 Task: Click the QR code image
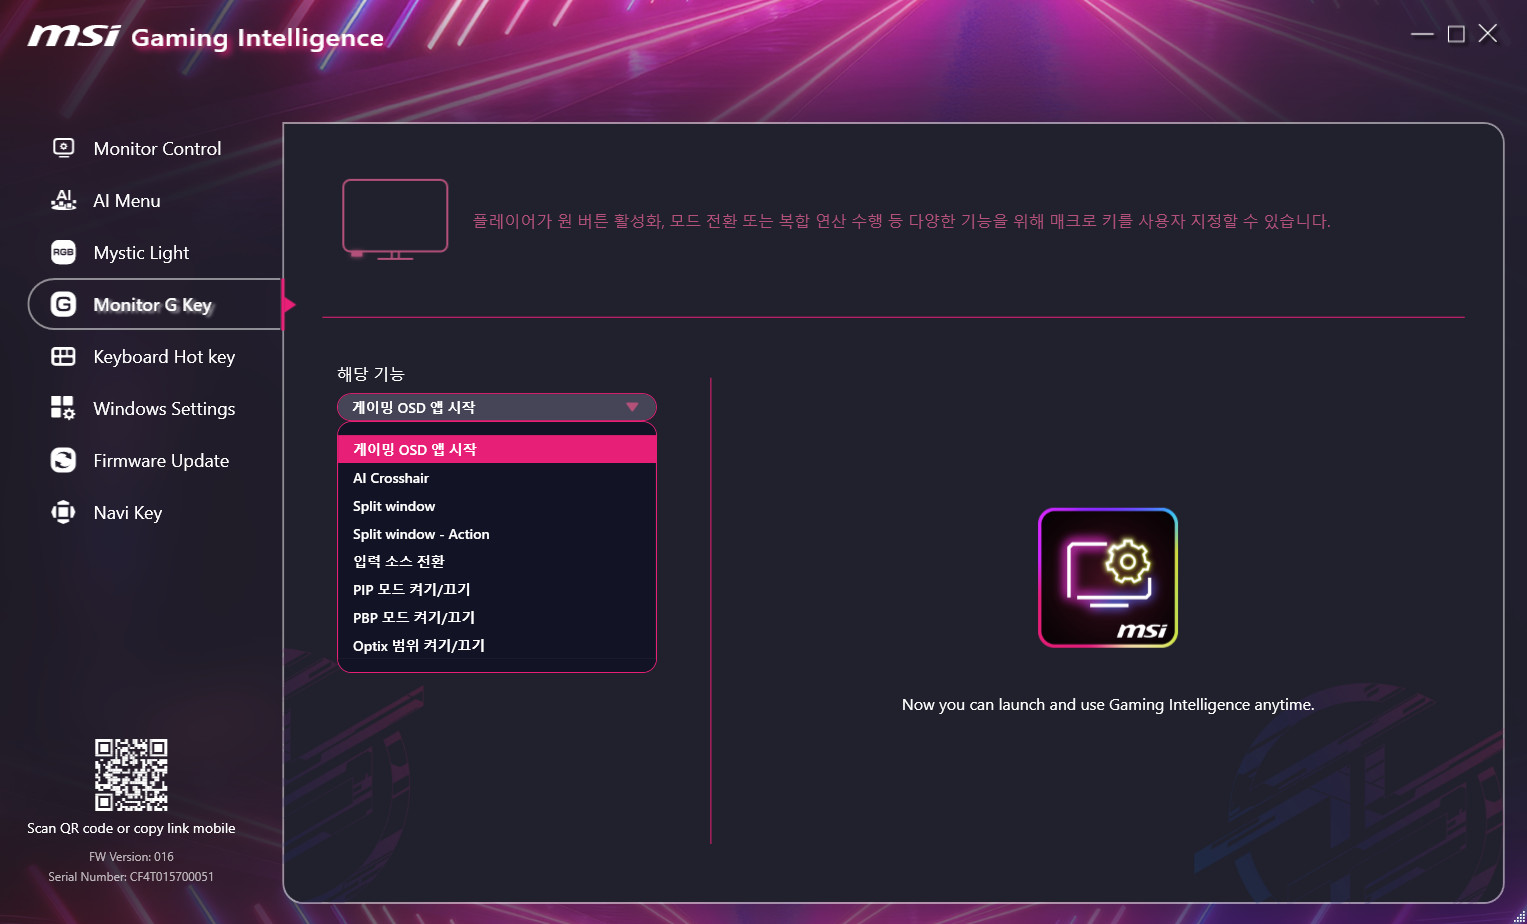click(x=131, y=774)
